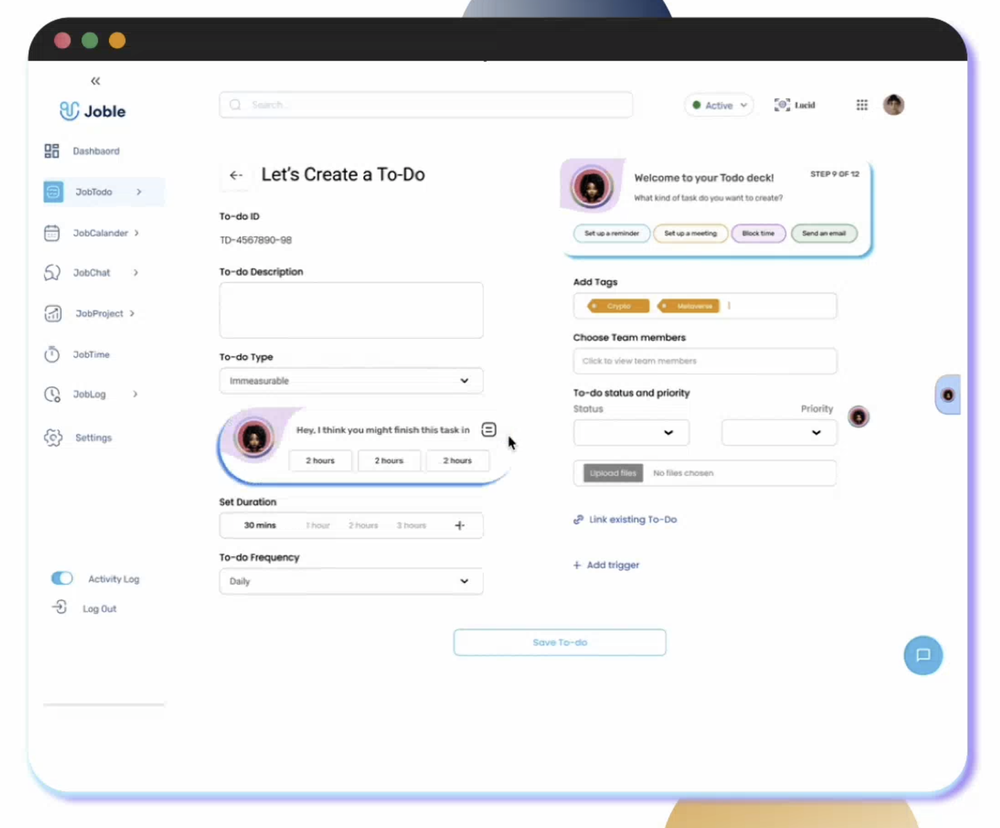This screenshot has width=1000, height=828.
Task: Open the chat bubble floating button
Action: click(x=923, y=655)
